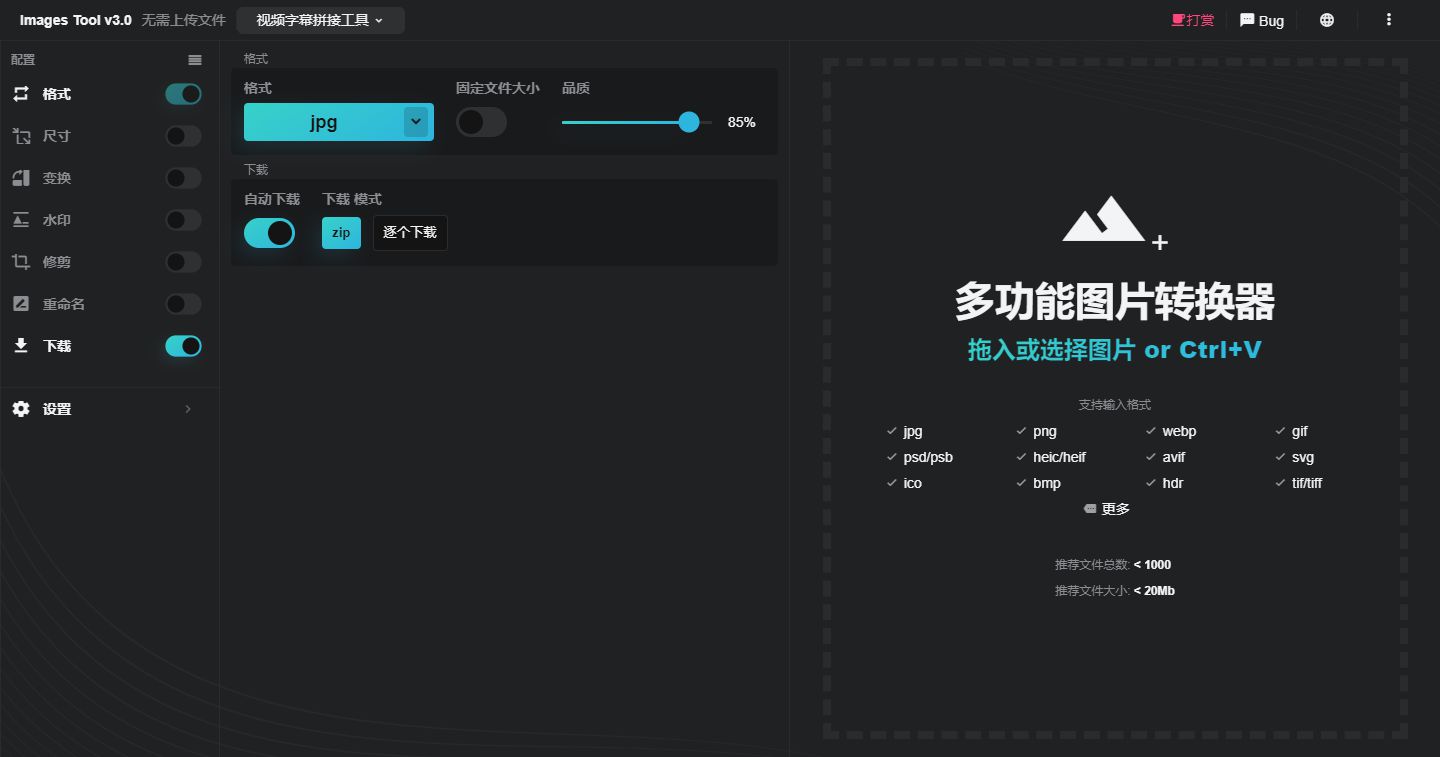Viewport: 1440px width, 757px height.
Task: Select the 下载 download icon
Action: click(x=20, y=345)
